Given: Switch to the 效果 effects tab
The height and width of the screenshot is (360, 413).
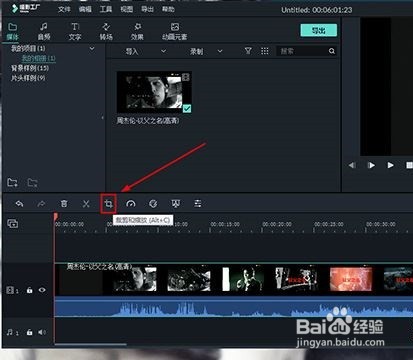Looking at the screenshot, I should pos(137,31).
